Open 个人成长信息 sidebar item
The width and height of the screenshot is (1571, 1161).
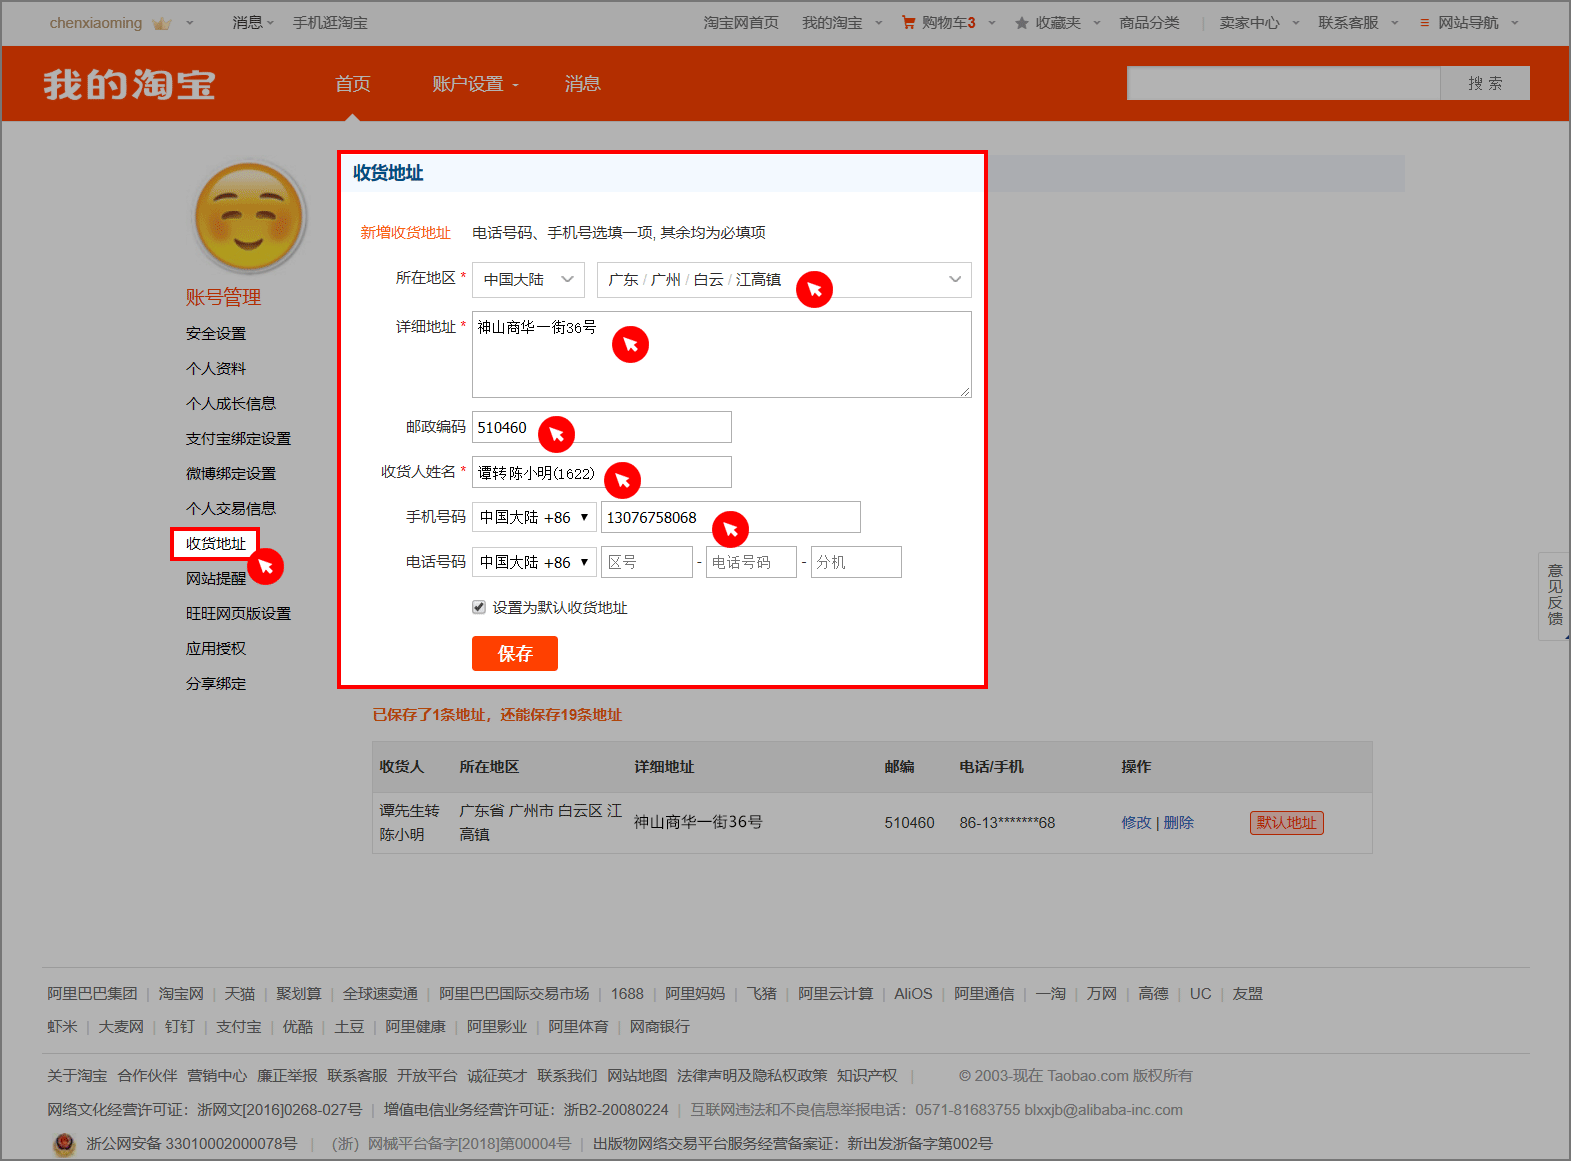click(x=231, y=404)
